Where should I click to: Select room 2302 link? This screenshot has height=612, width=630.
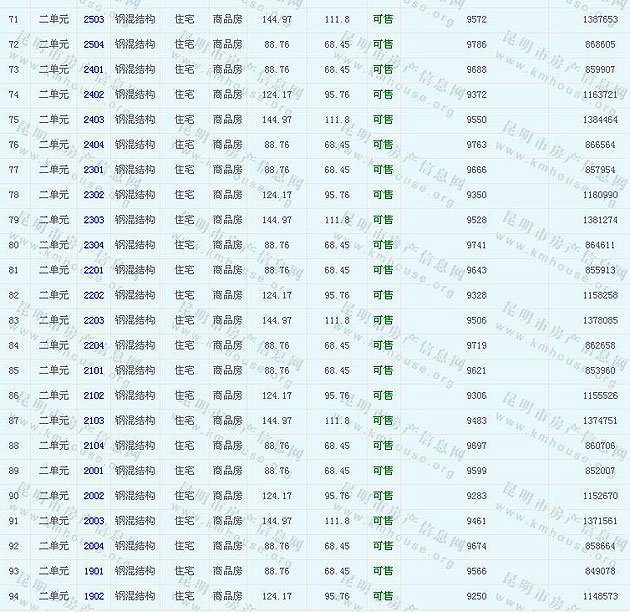[x=93, y=195]
